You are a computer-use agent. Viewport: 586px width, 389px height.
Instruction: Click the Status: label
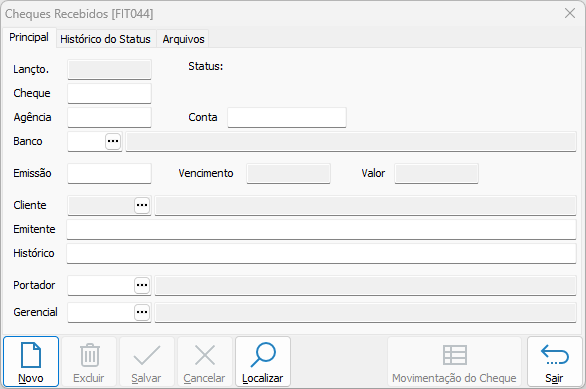[x=206, y=67]
